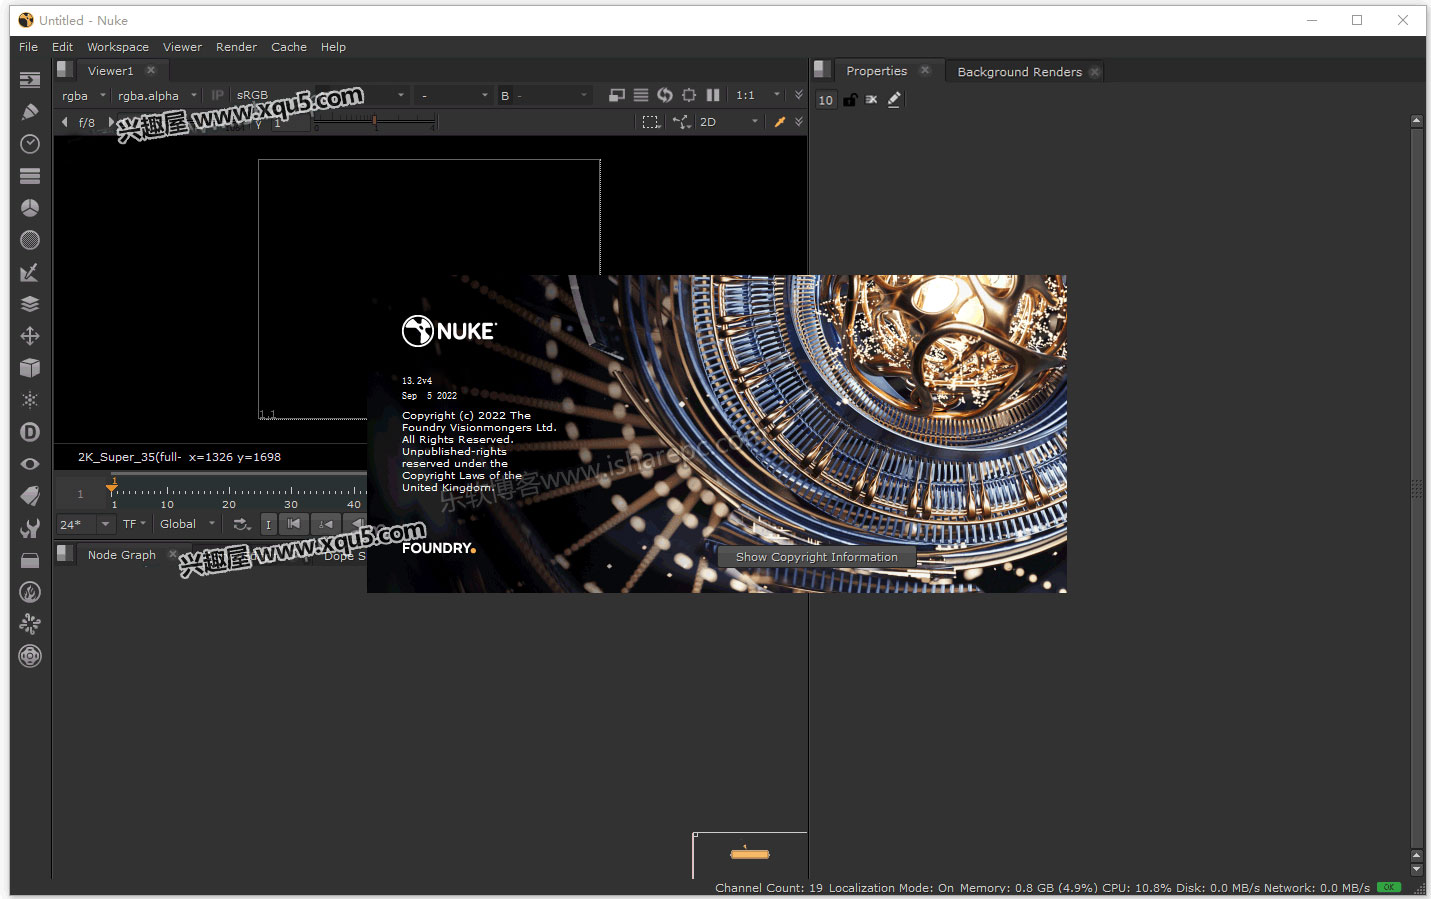
Task: Click the Show Copyright Information button
Action: tap(816, 557)
